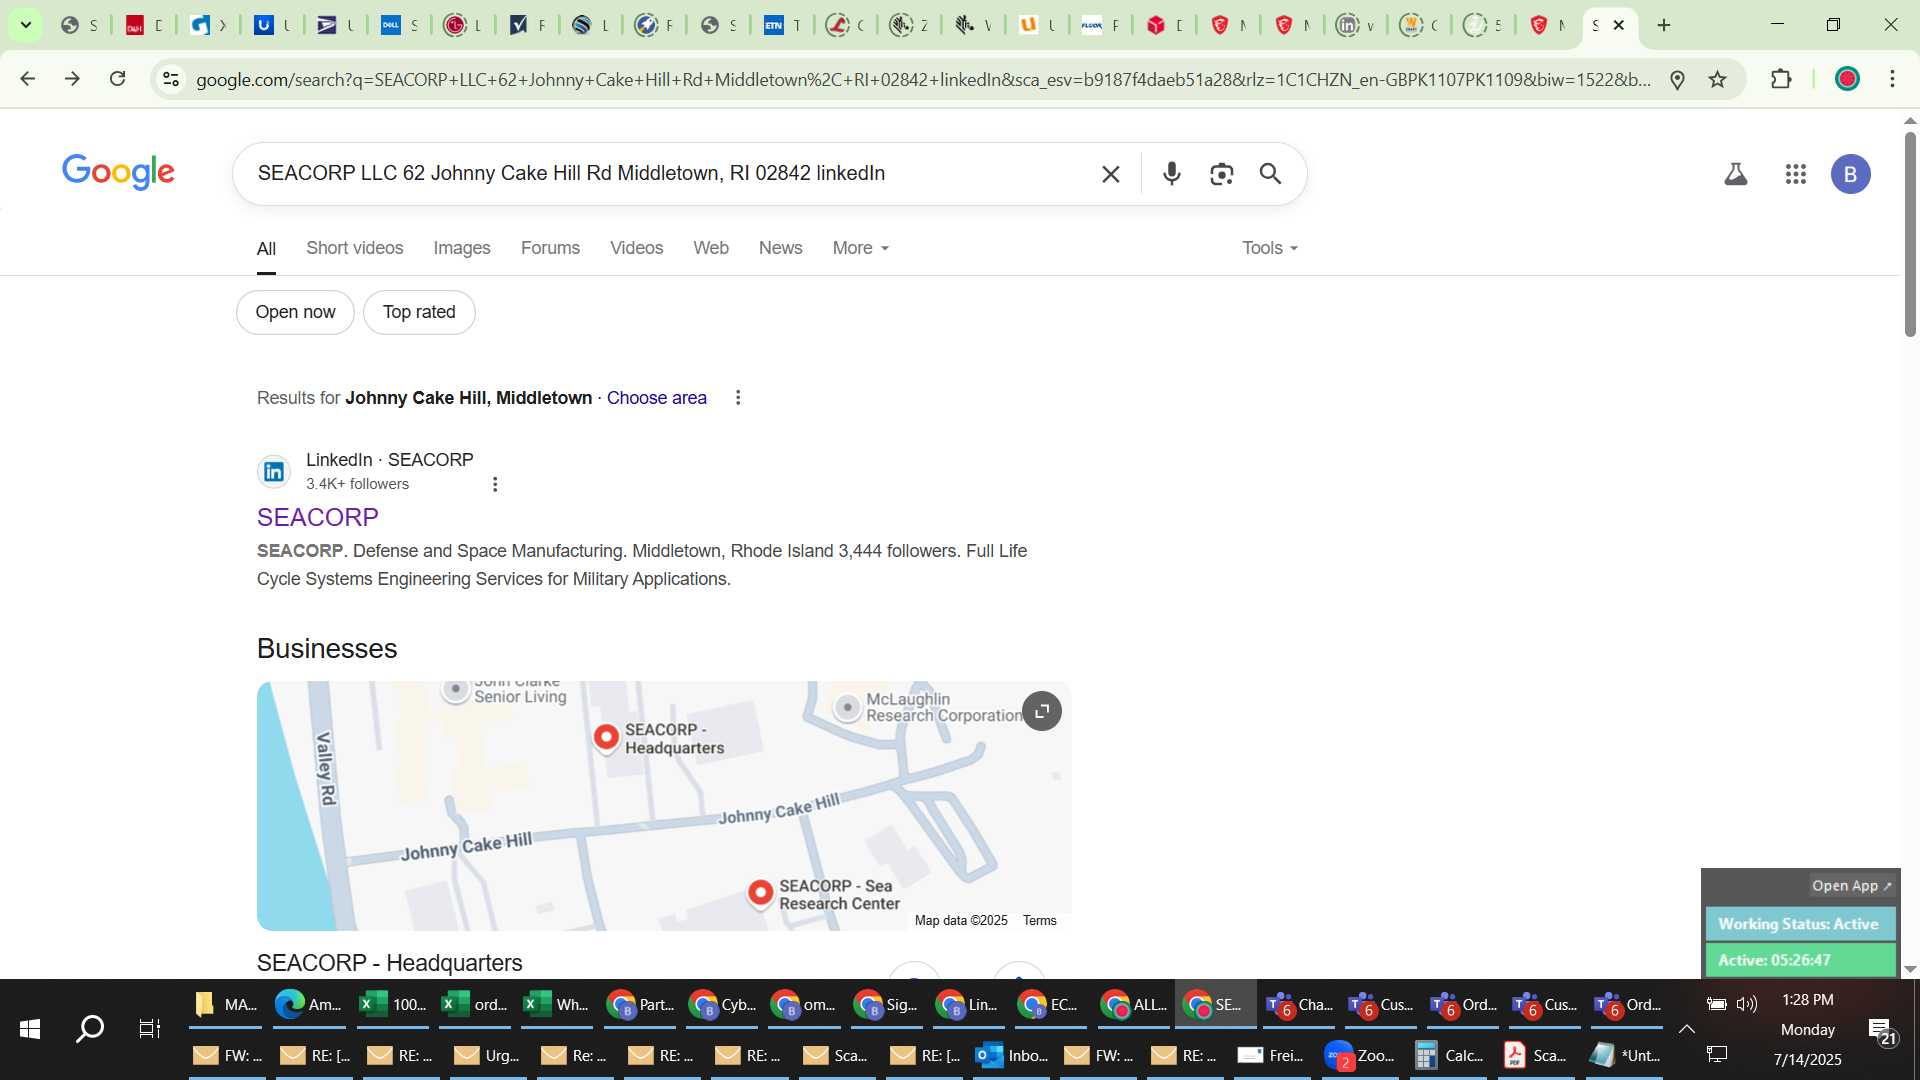Switch to Web results tab

(x=711, y=248)
